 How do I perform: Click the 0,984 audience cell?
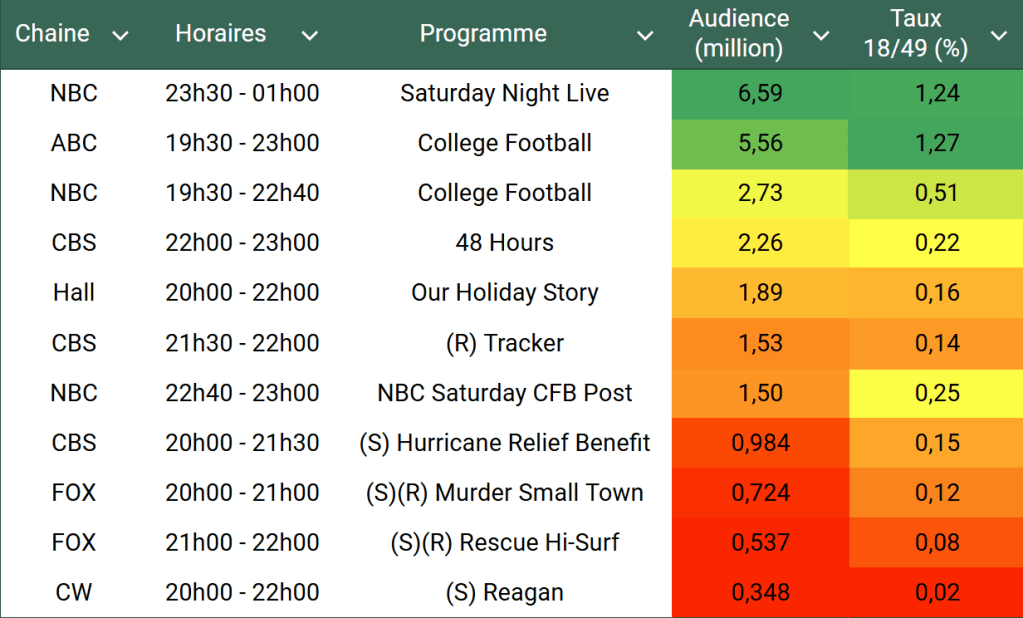pos(760,443)
